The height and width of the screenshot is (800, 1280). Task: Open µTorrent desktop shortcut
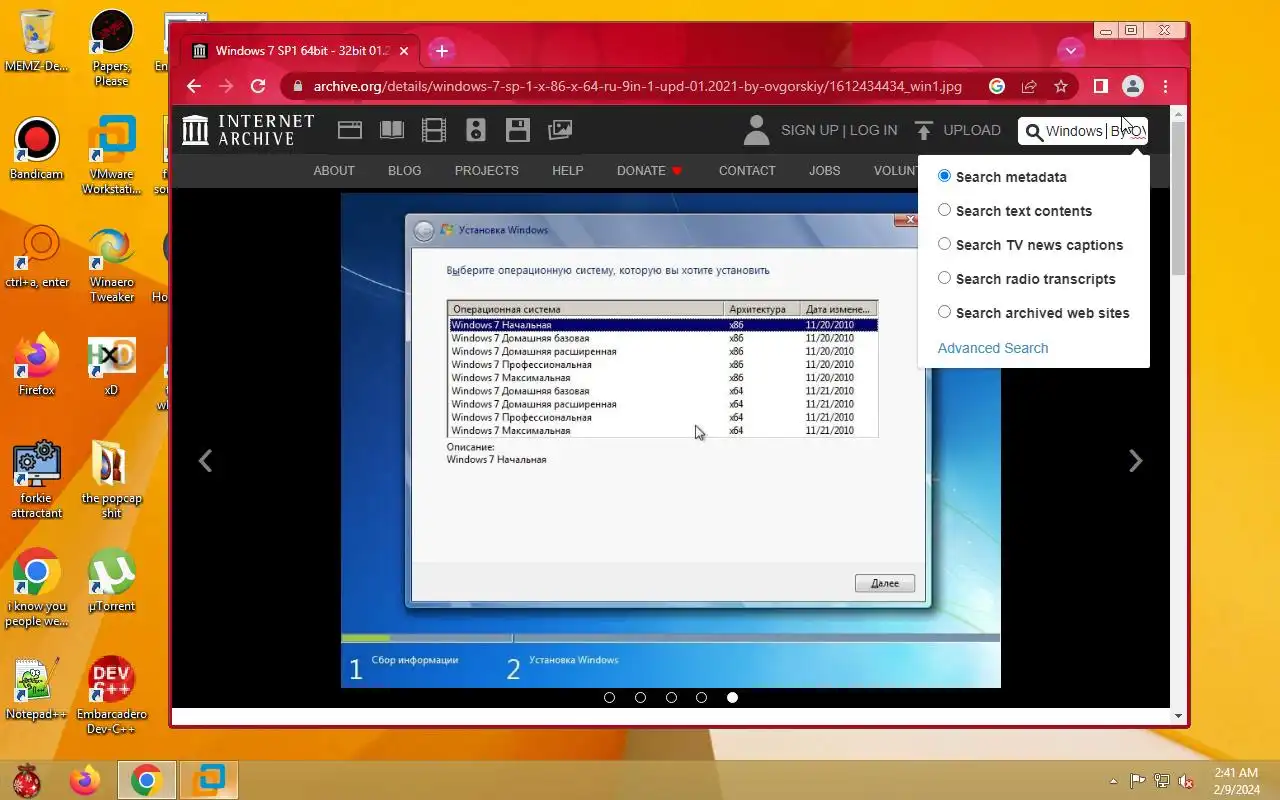[111, 582]
